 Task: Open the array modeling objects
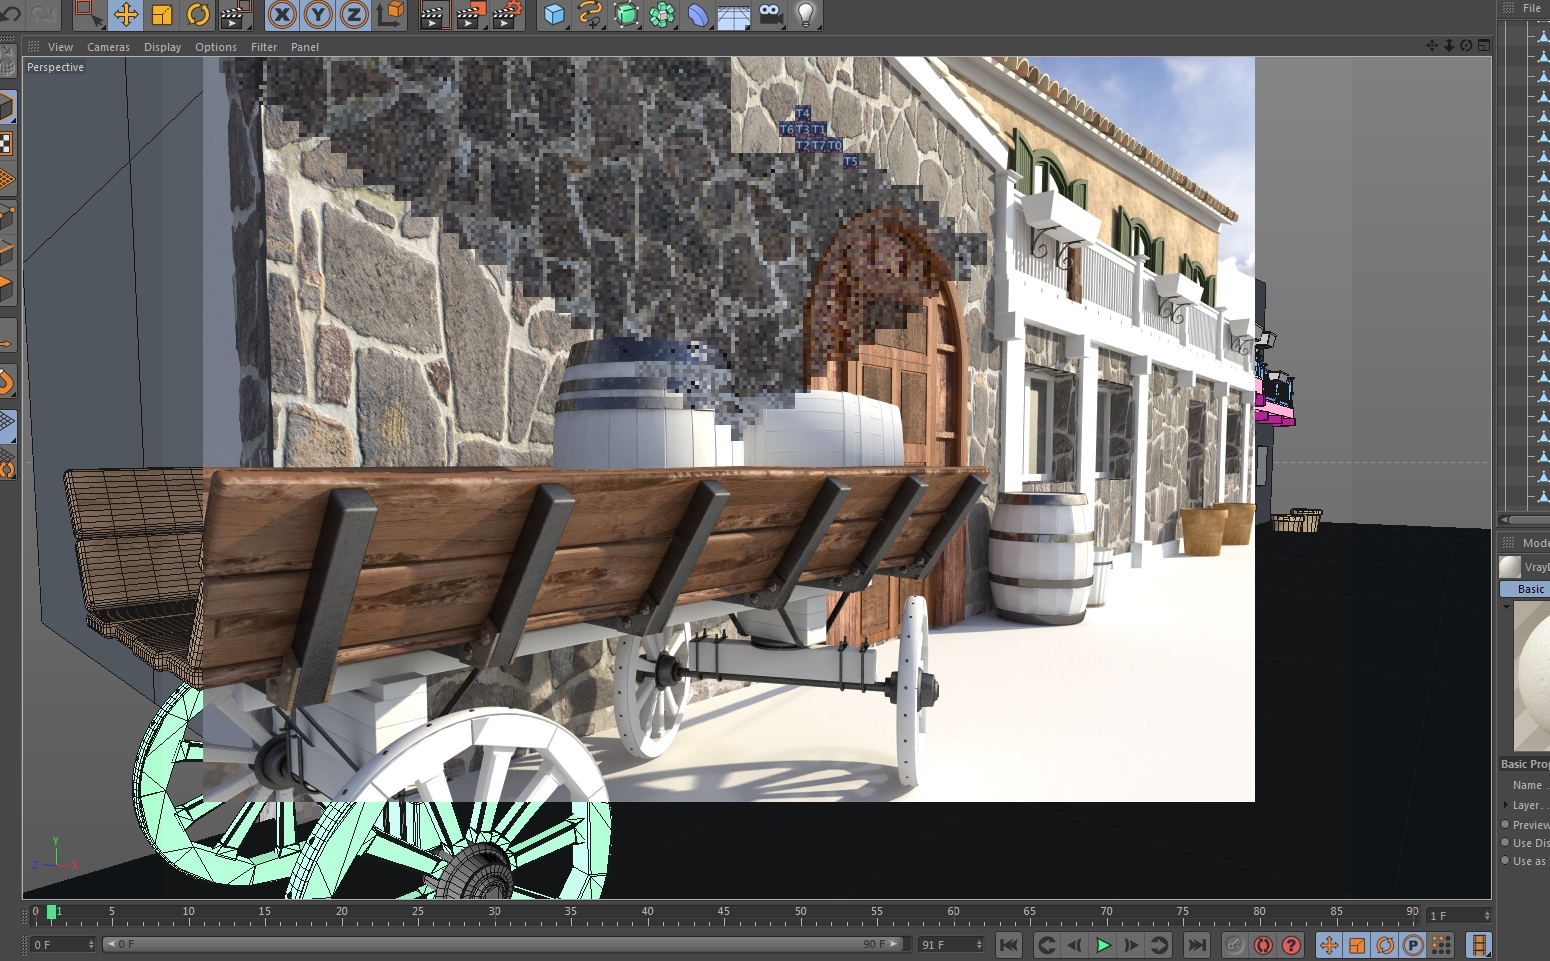662,14
